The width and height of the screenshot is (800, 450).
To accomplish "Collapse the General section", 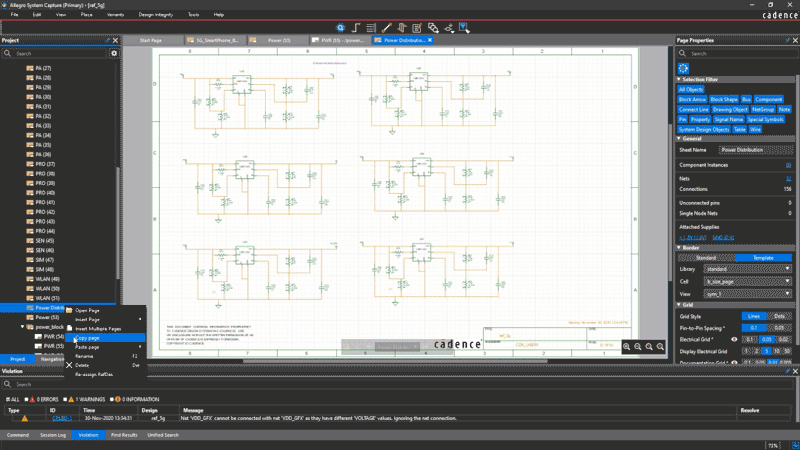I will [679, 138].
